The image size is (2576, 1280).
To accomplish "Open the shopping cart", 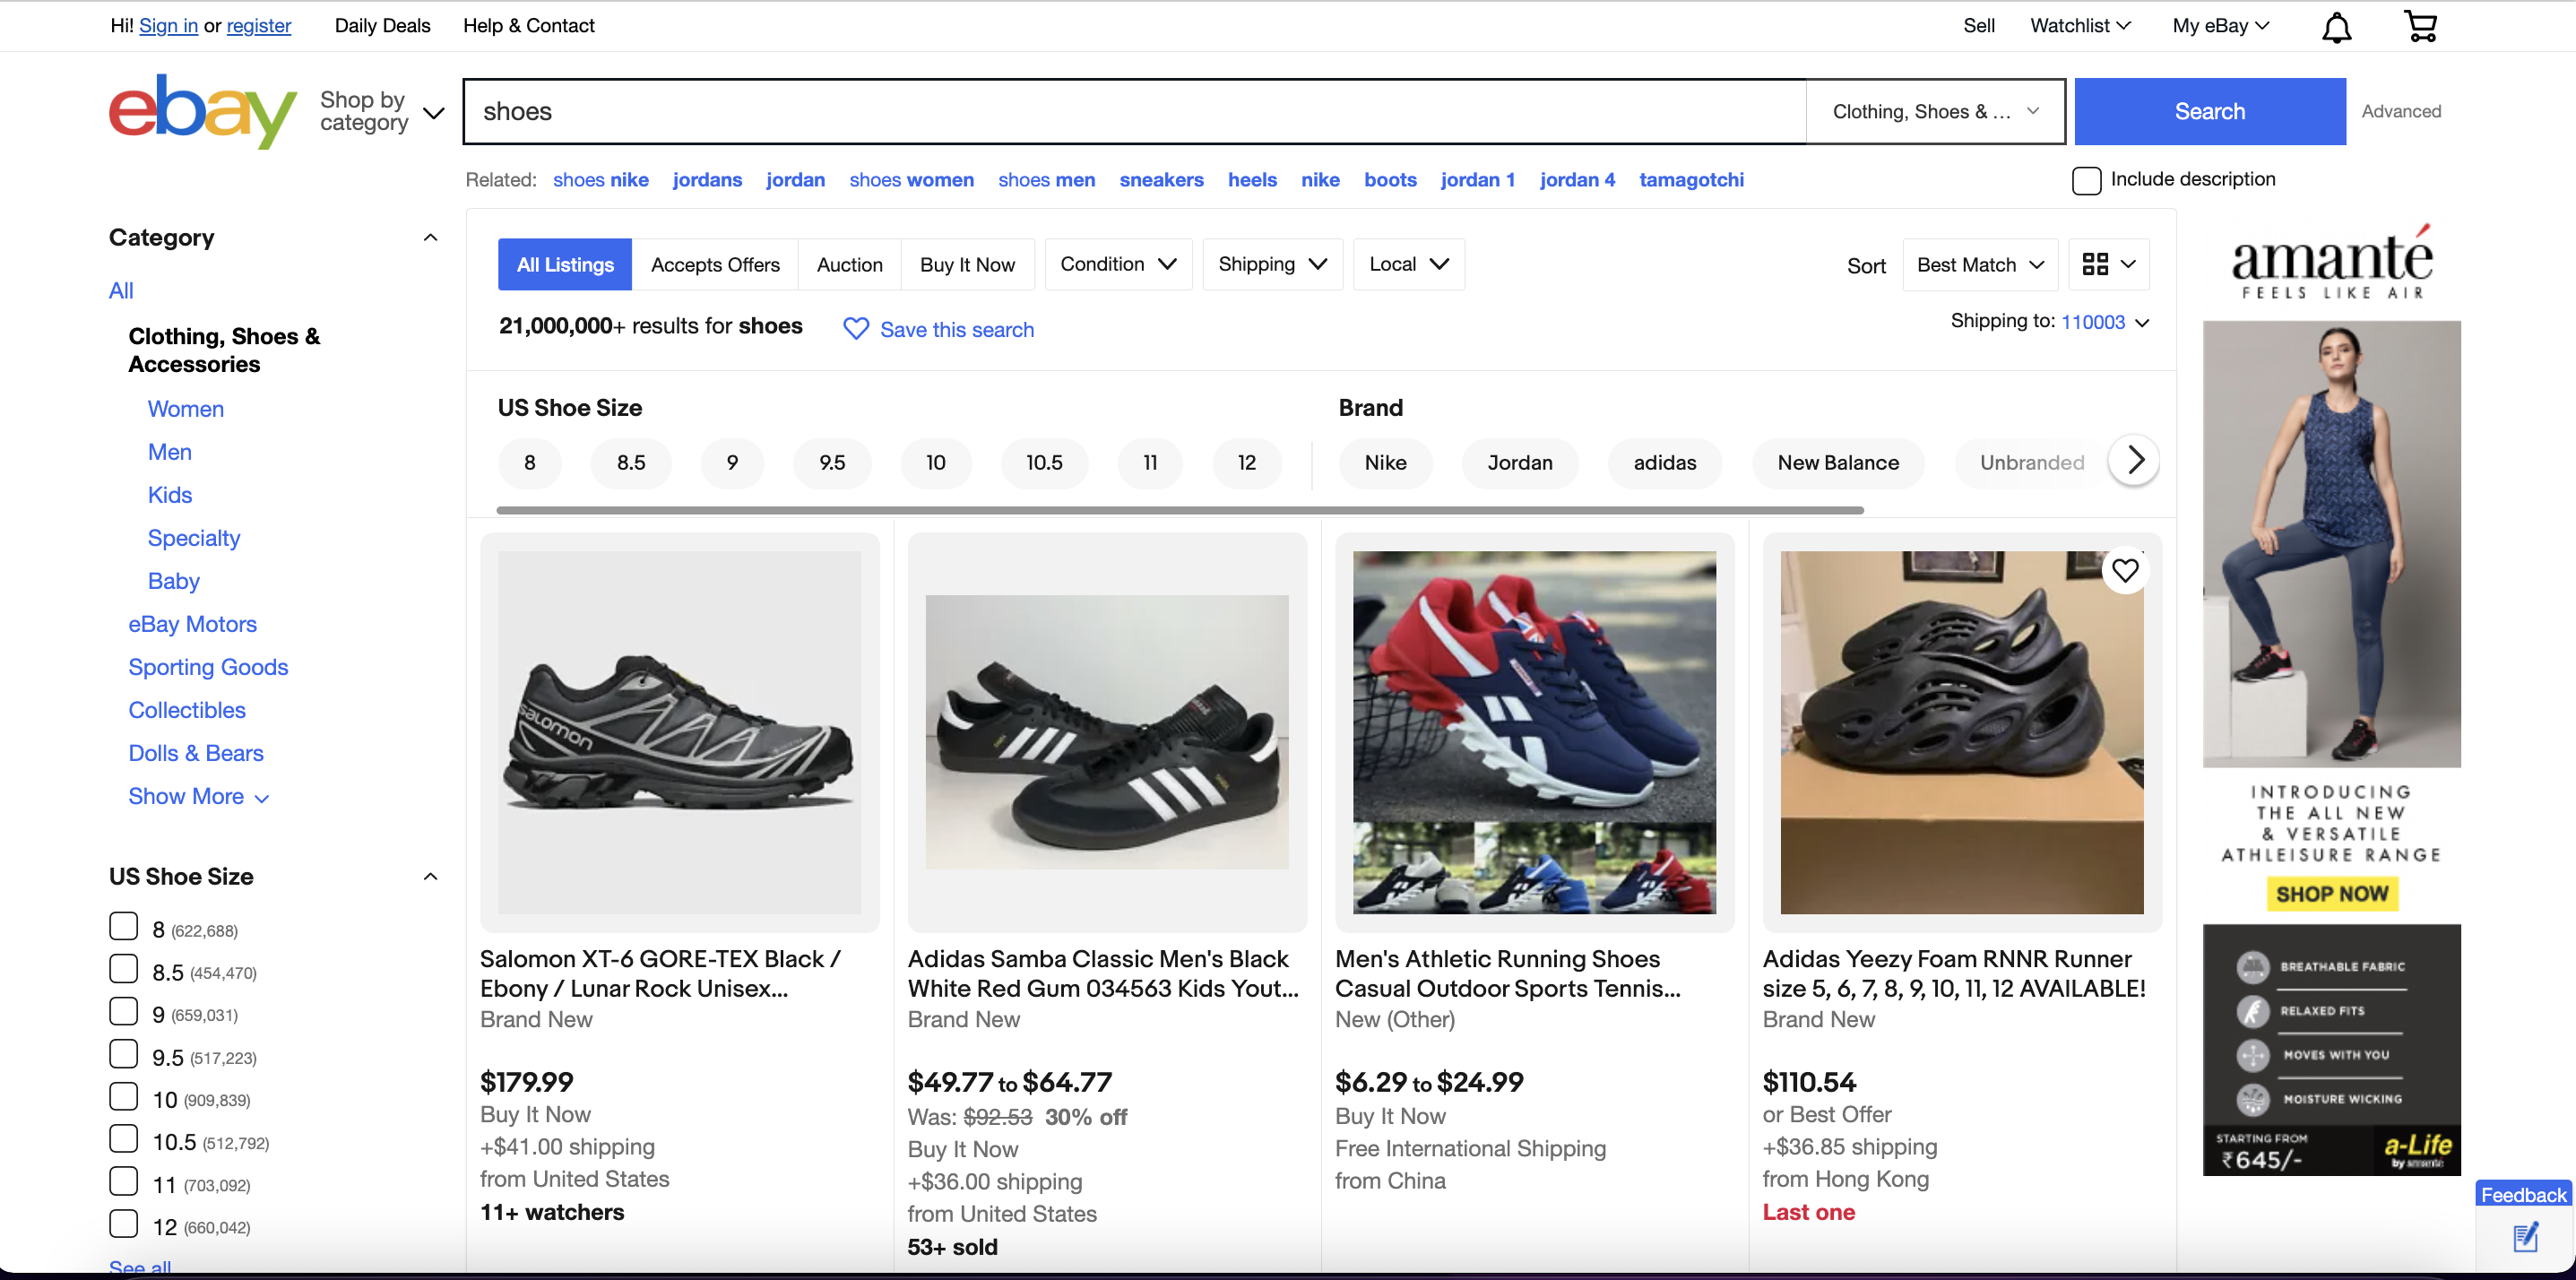I will pyautogui.click(x=2421, y=25).
